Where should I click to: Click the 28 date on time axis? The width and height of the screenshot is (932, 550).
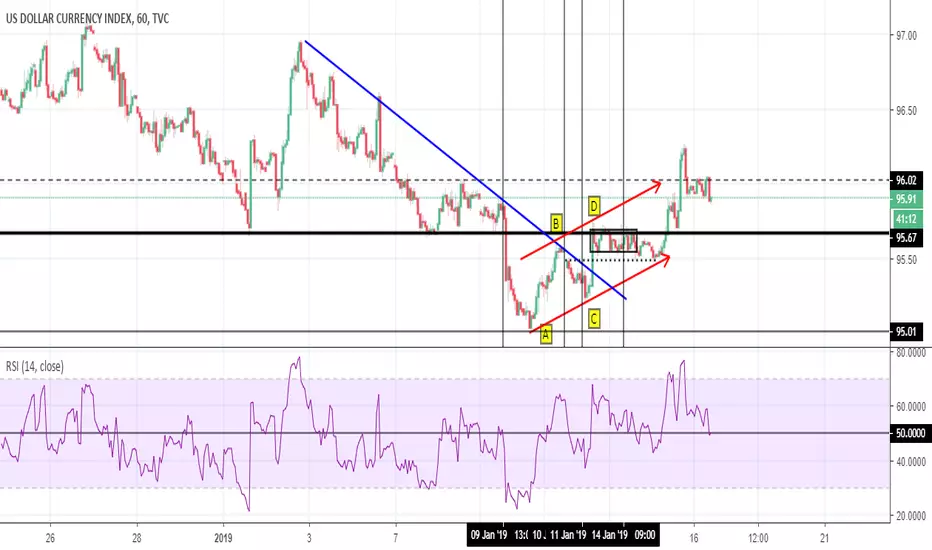point(137,538)
